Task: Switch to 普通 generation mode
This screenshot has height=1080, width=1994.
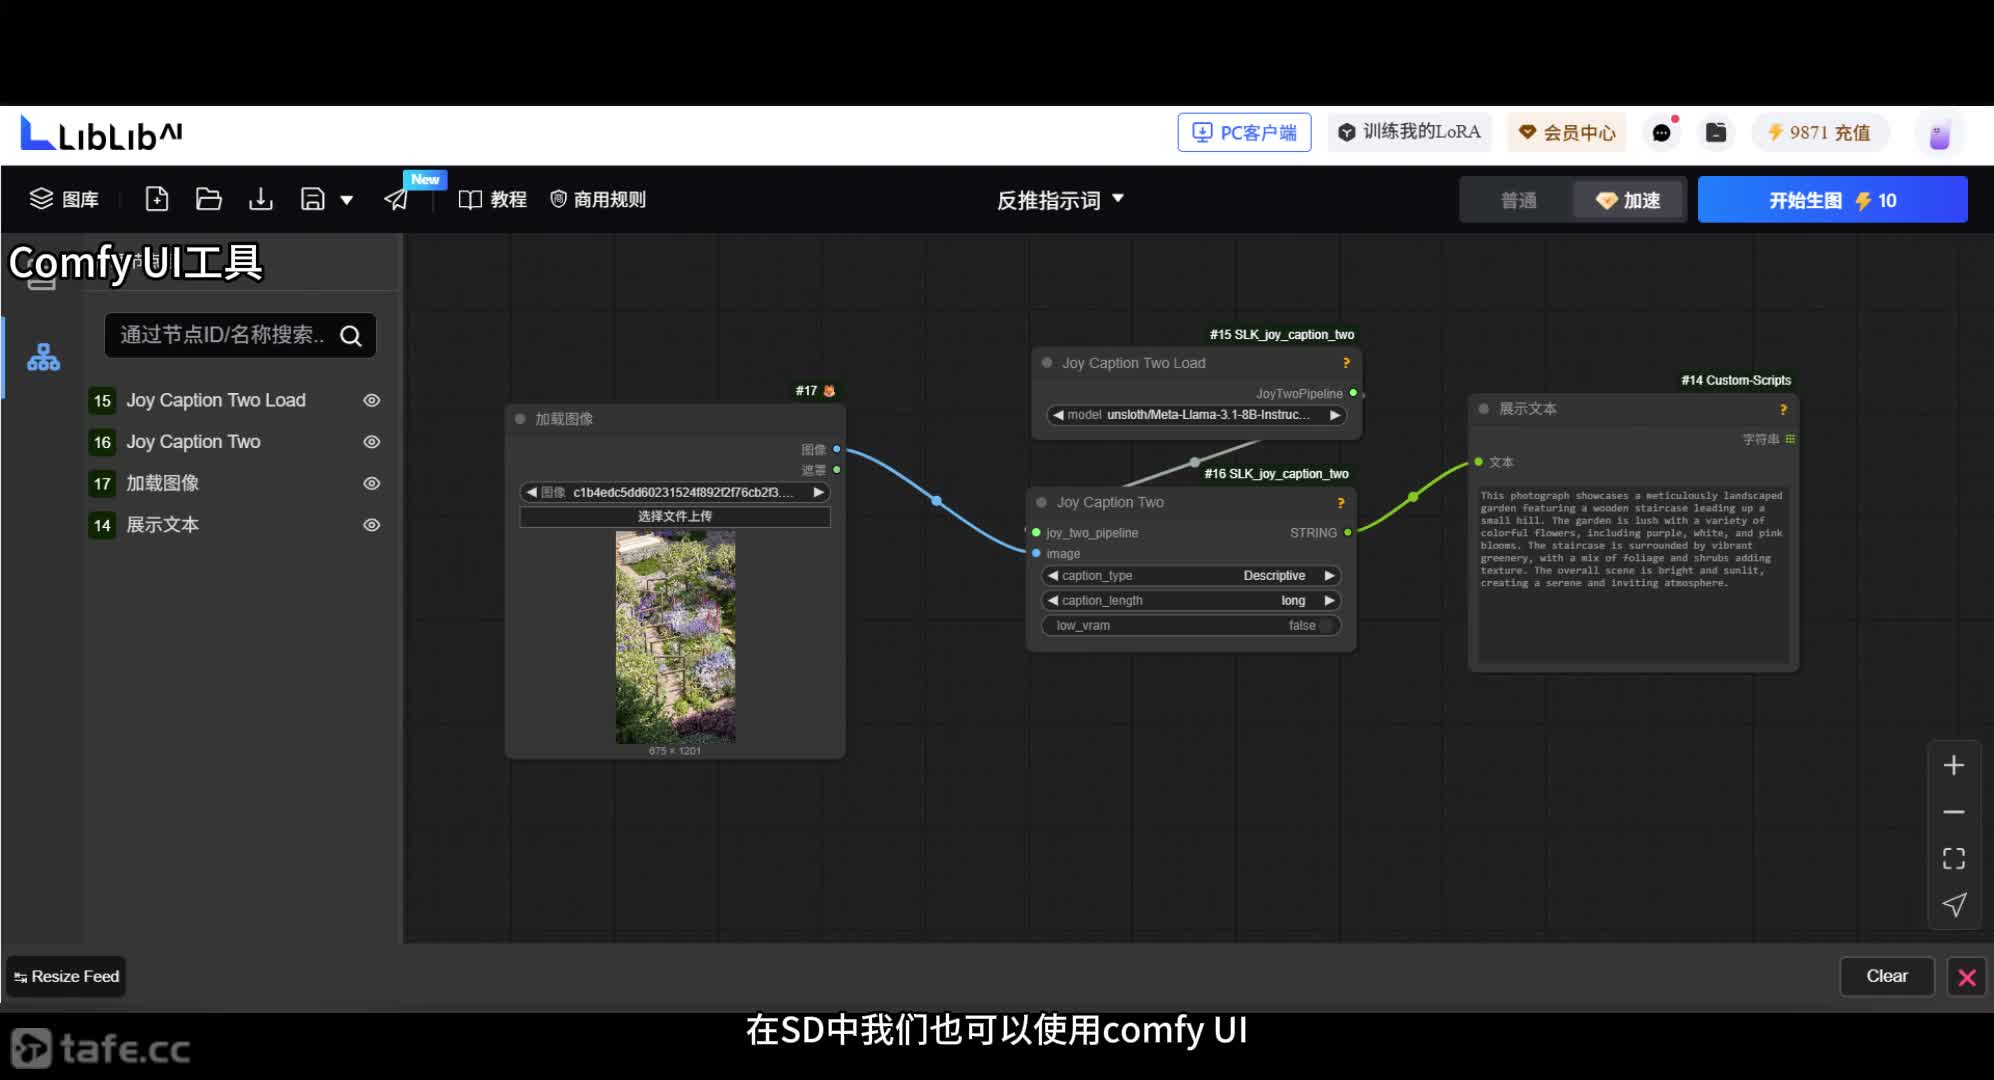Action: pyautogui.click(x=1518, y=200)
